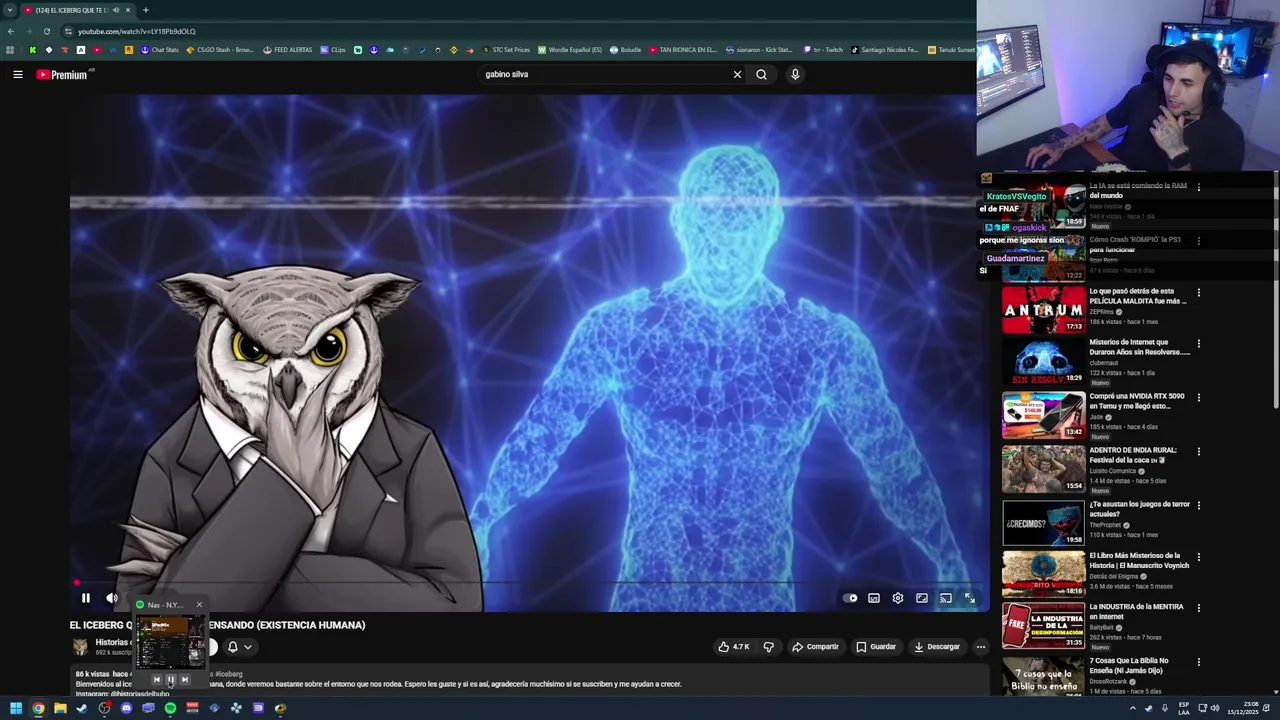The image size is (1280, 720).
Task: Open more options for the juegos de terror video
Action: 1199,506
